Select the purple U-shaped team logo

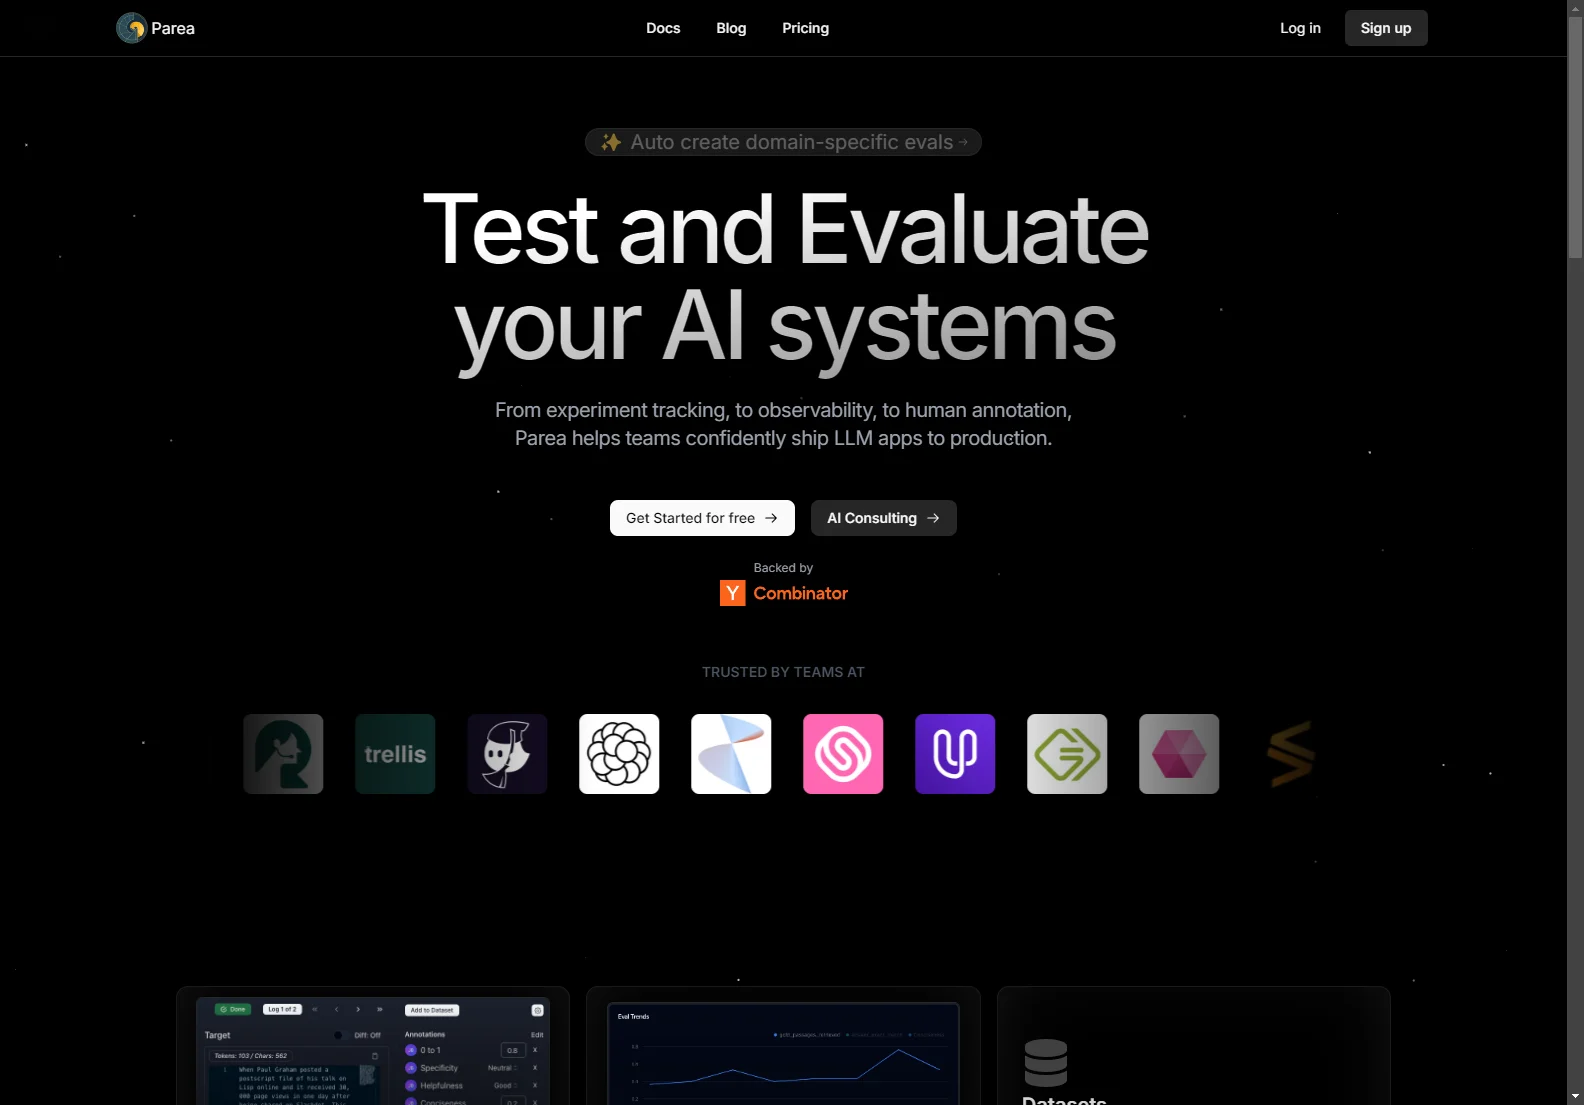955,754
